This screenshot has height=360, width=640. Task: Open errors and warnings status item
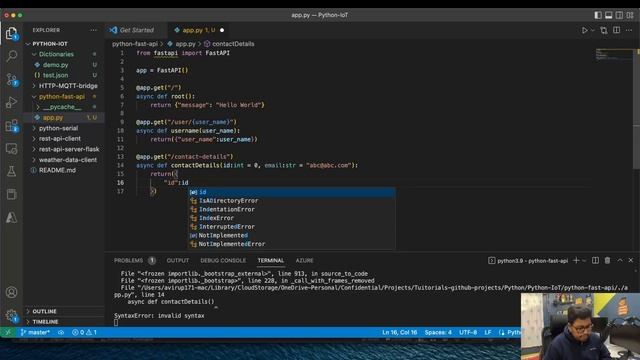click(x=84, y=332)
